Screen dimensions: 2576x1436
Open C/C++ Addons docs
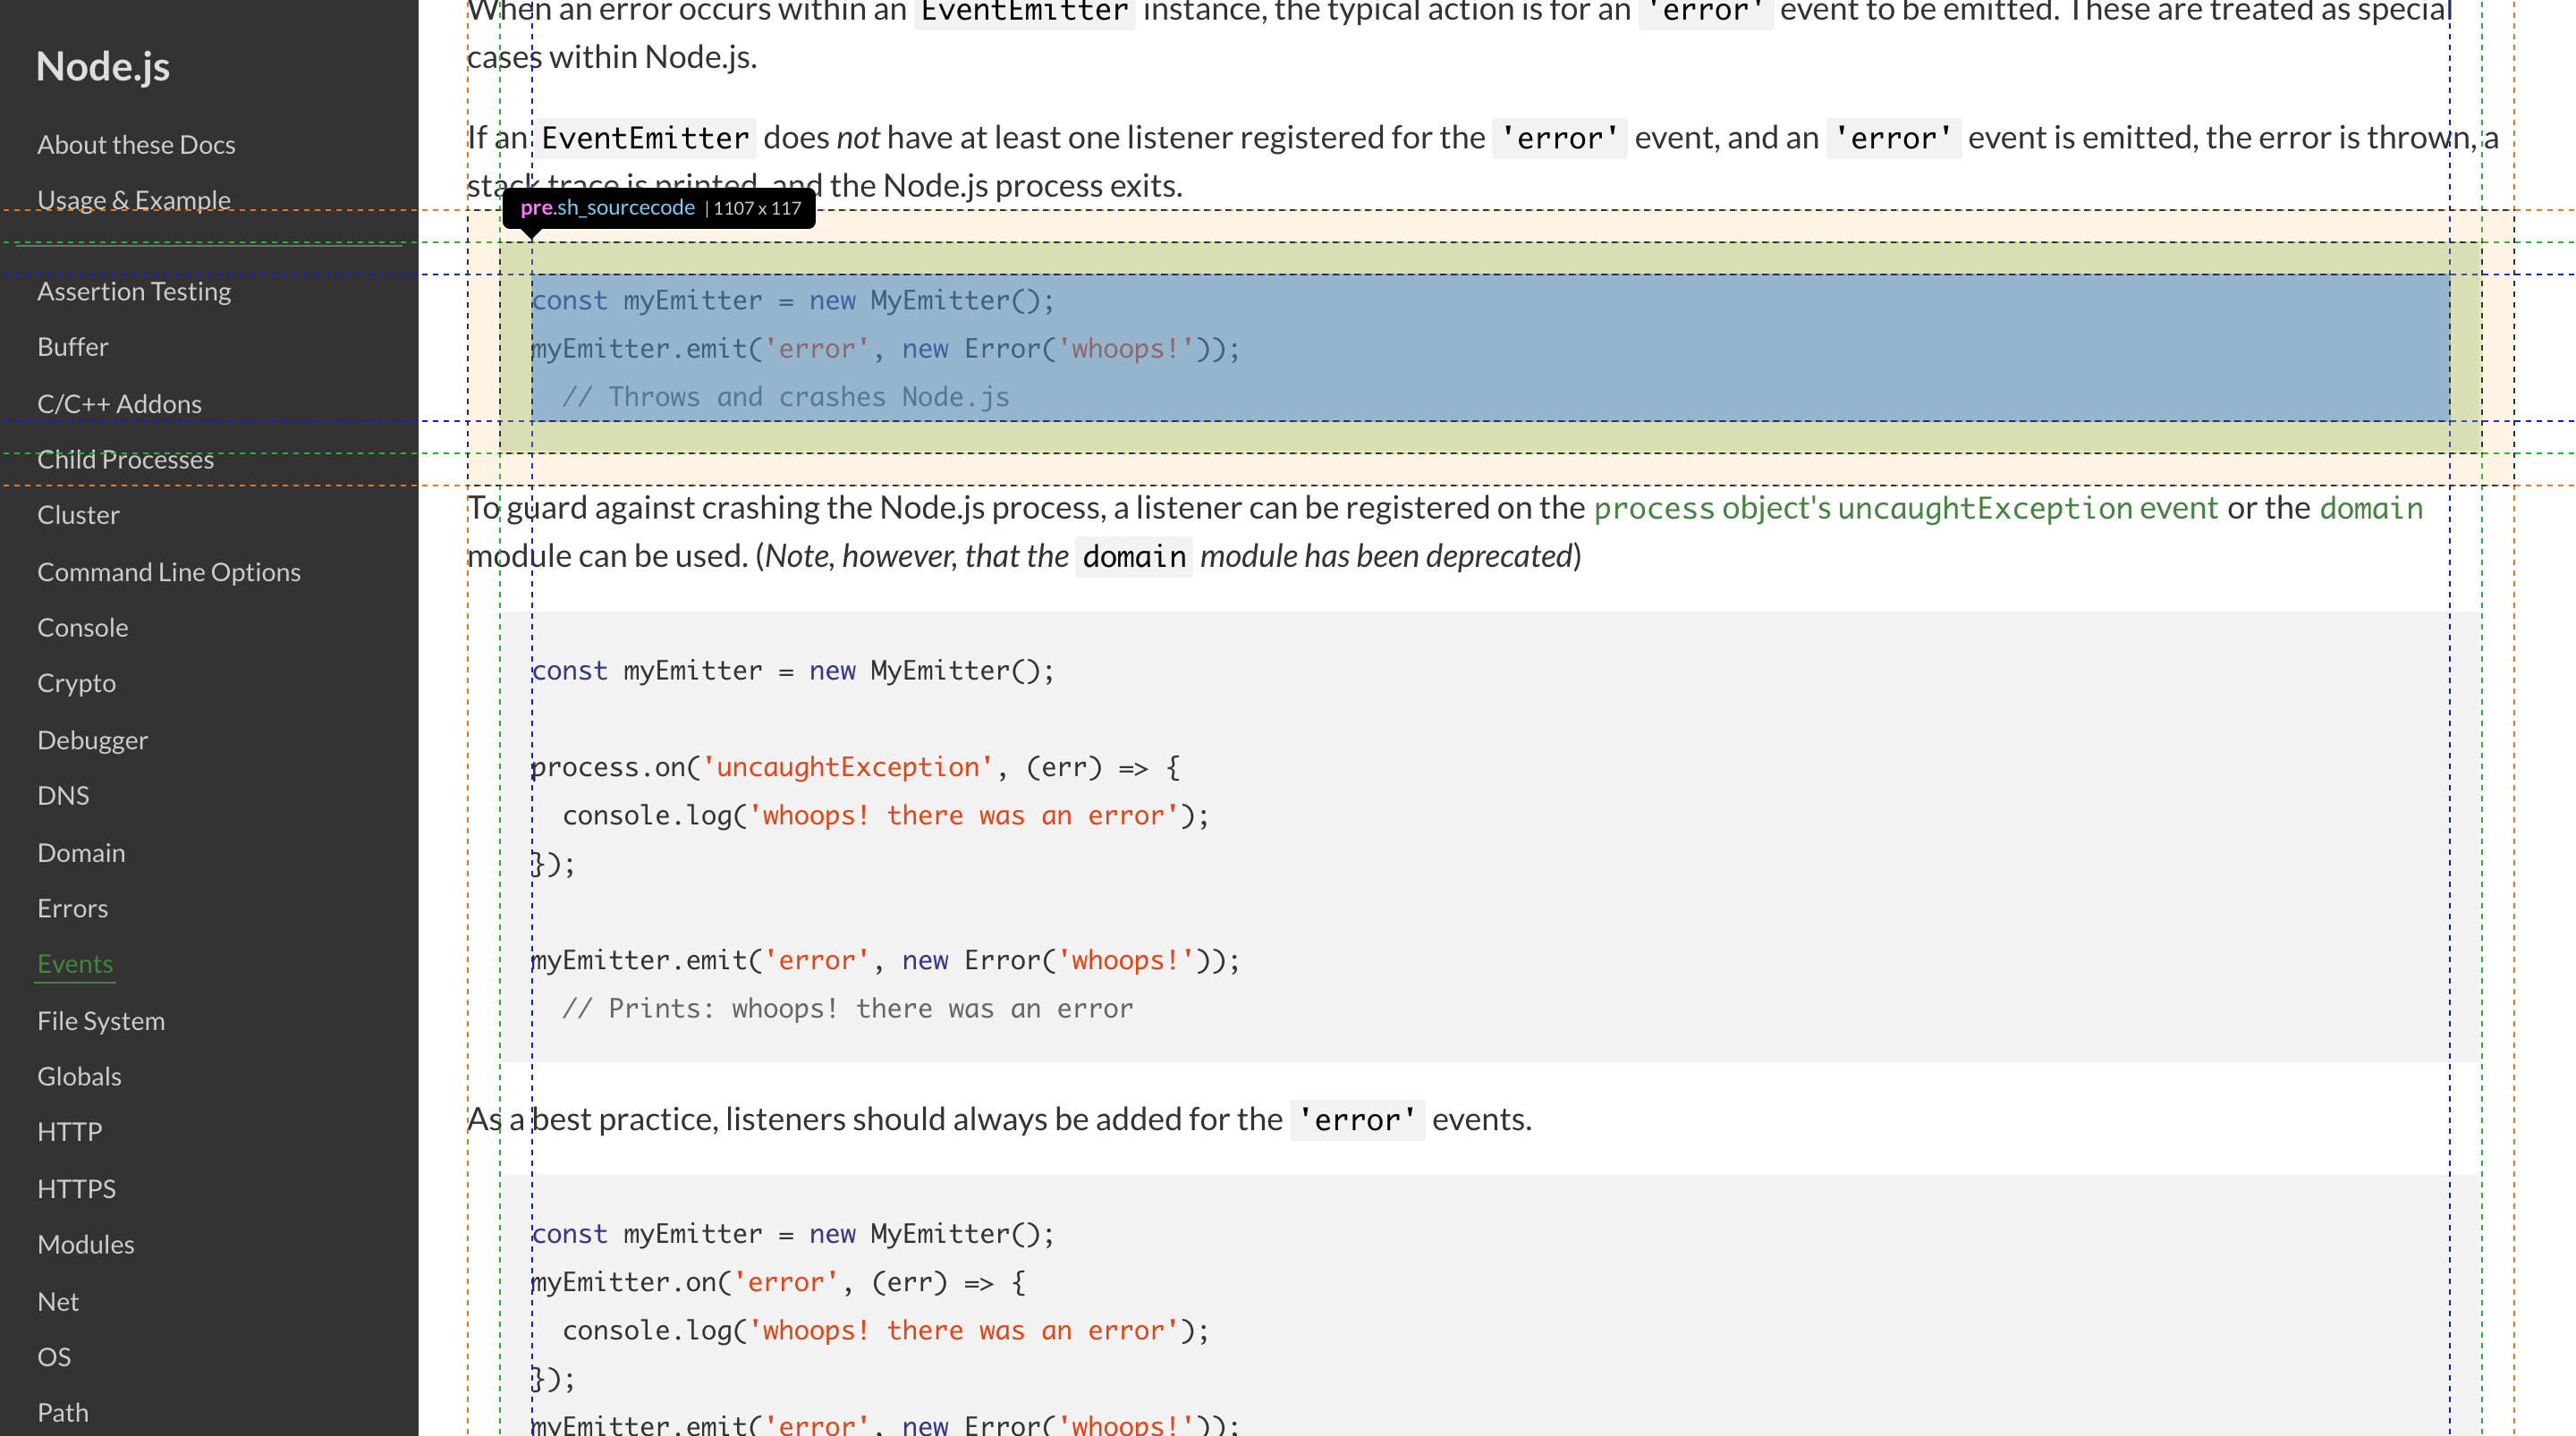[x=119, y=404]
